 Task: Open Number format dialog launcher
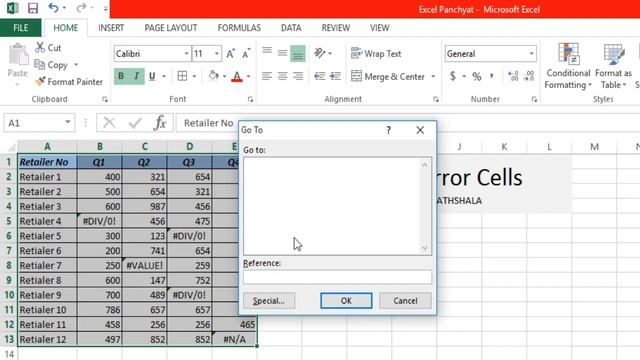click(534, 99)
